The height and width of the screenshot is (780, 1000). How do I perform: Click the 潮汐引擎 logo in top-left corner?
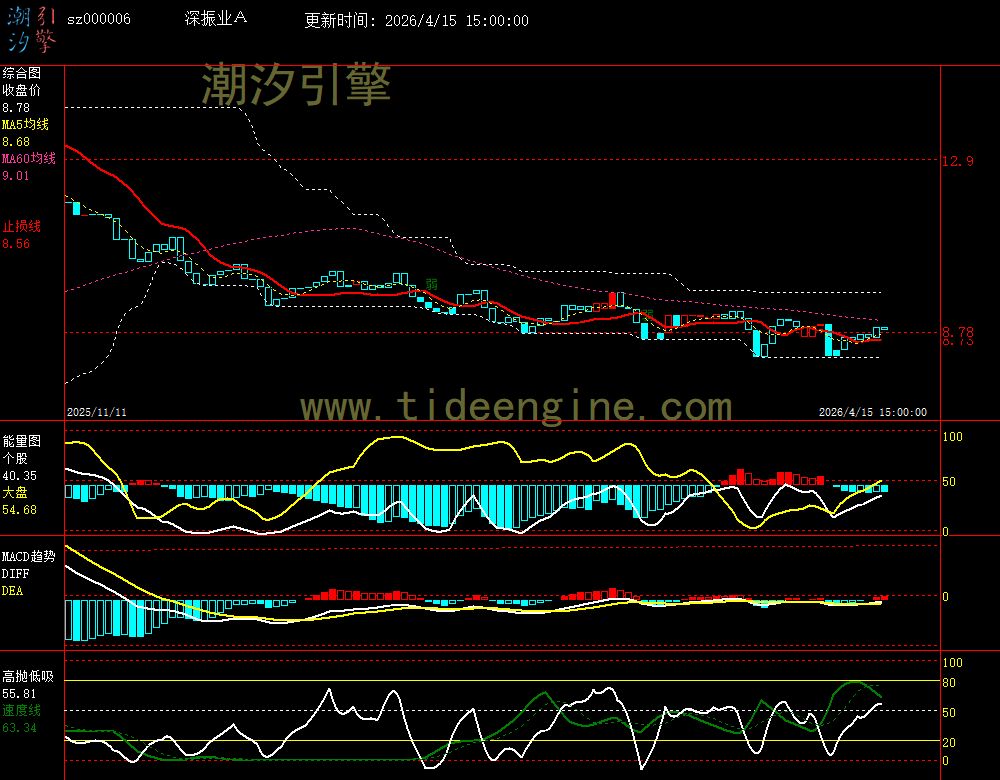coord(31,28)
